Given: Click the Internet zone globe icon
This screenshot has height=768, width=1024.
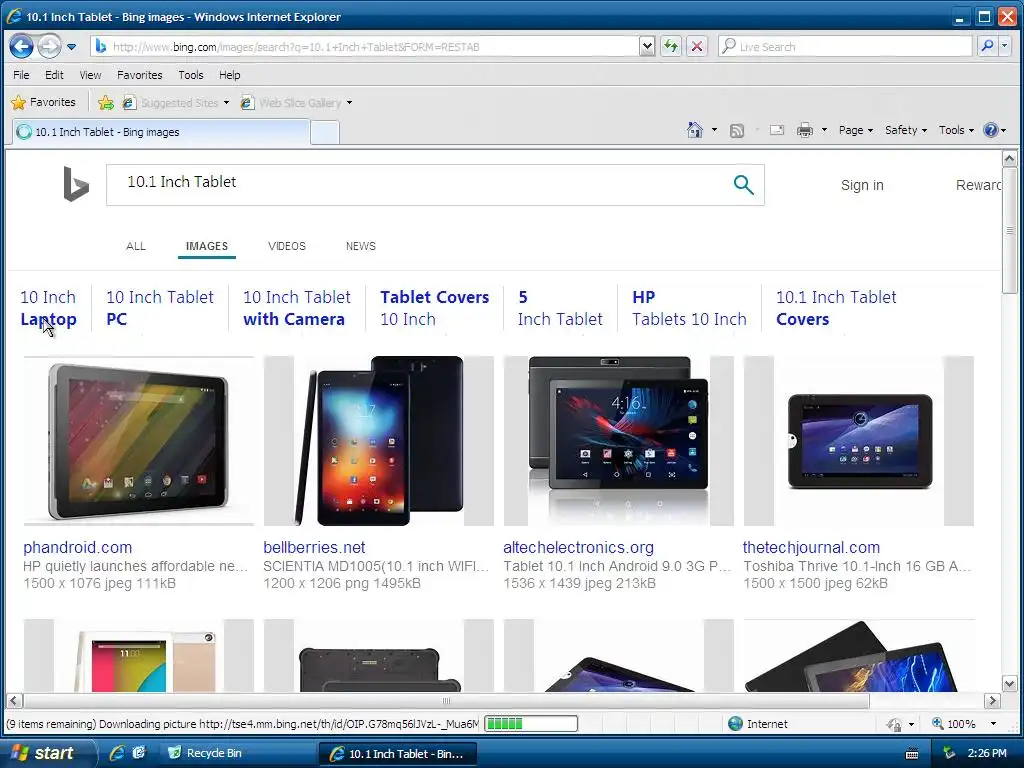Looking at the screenshot, I should [x=735, y=724].
